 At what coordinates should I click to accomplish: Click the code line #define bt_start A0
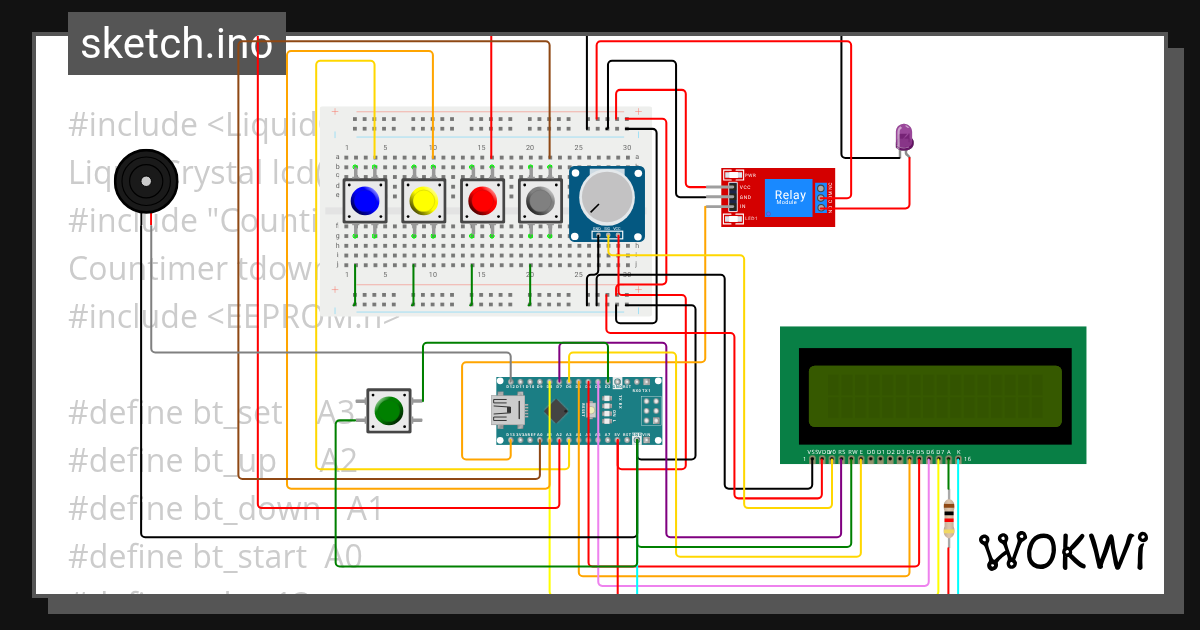(x=215, y=556)
